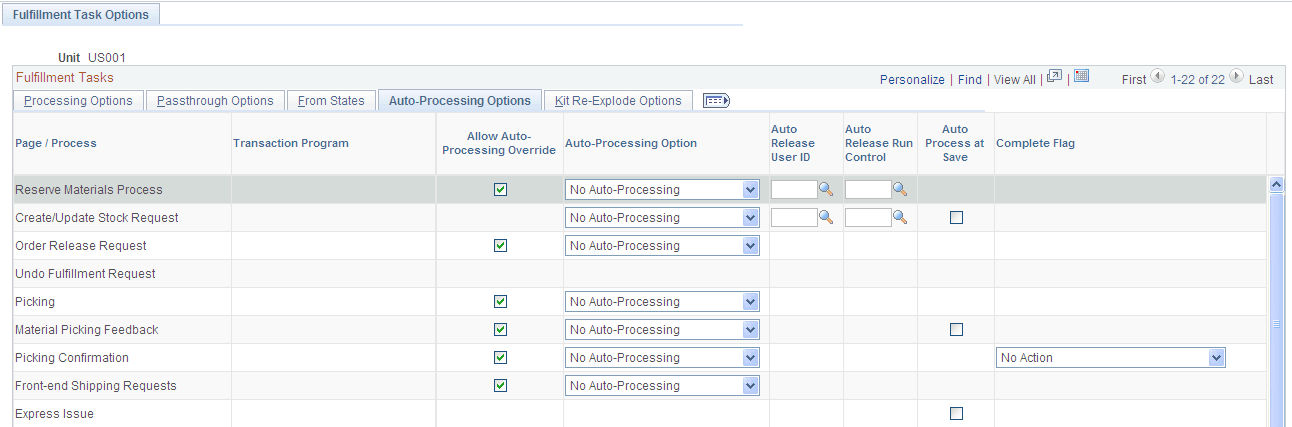Toggle Allow Auto-Processing Override for Picking row
This screenshot has width=1292, height=427.
(x=501, y=301)
